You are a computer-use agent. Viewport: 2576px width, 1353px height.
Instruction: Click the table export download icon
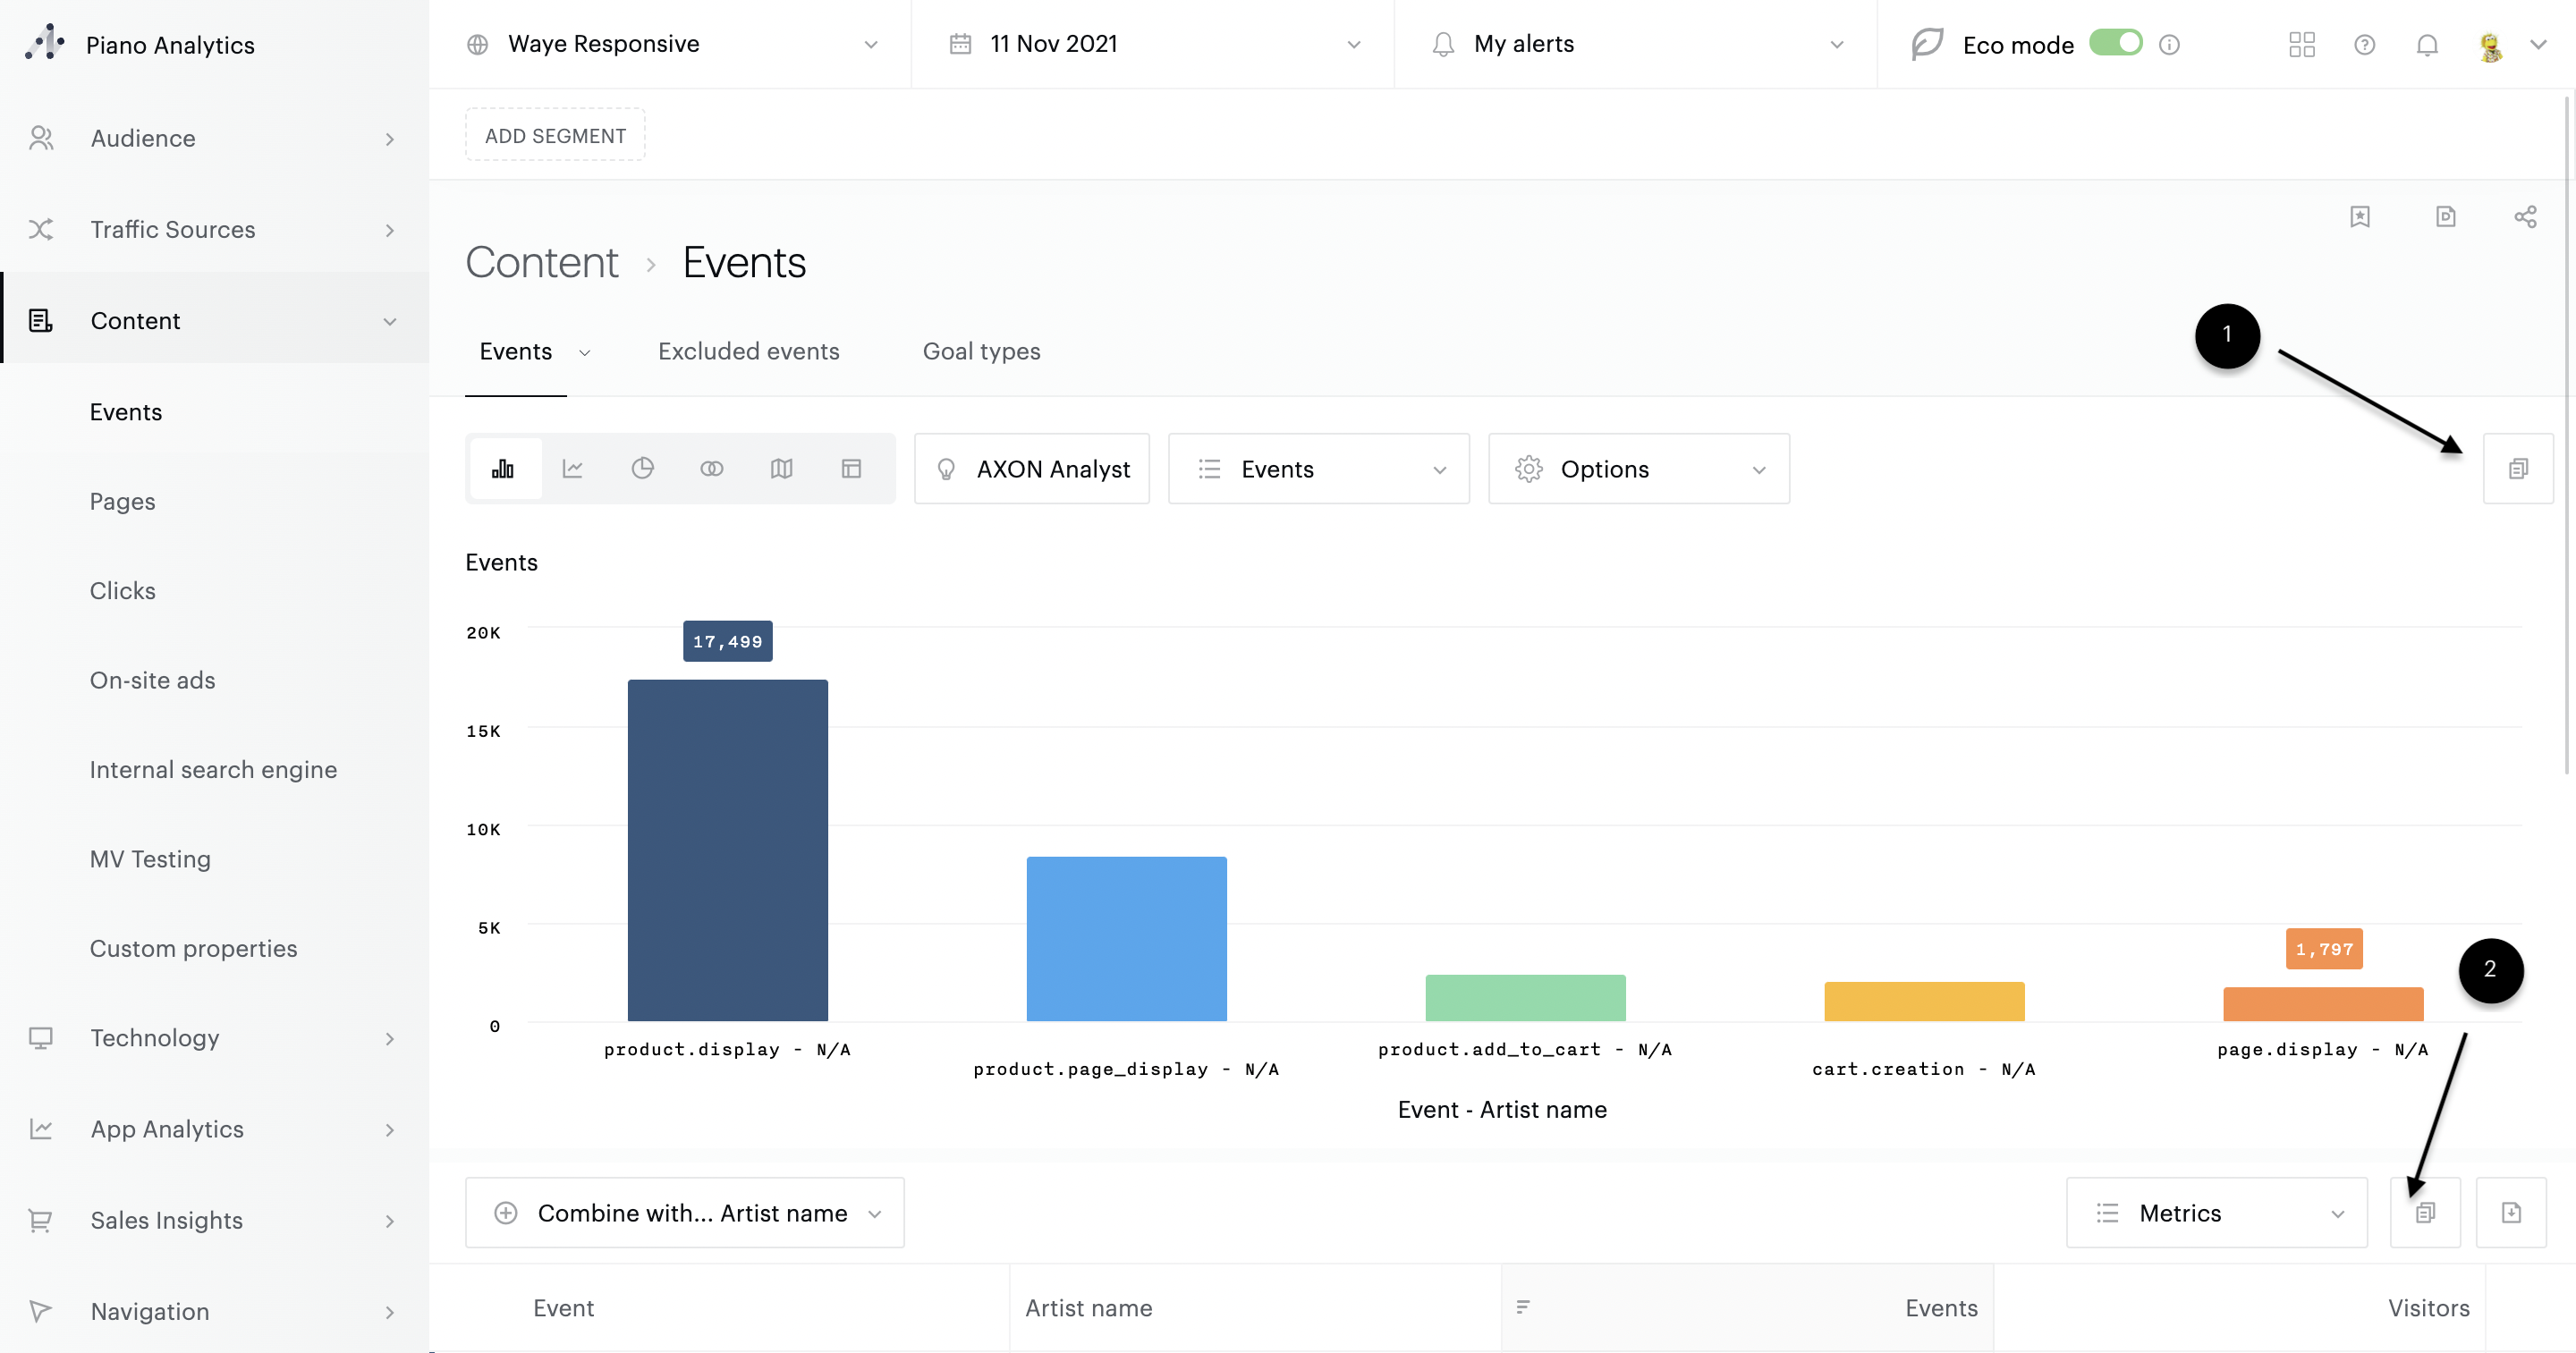click(x=2511, y=1212)
